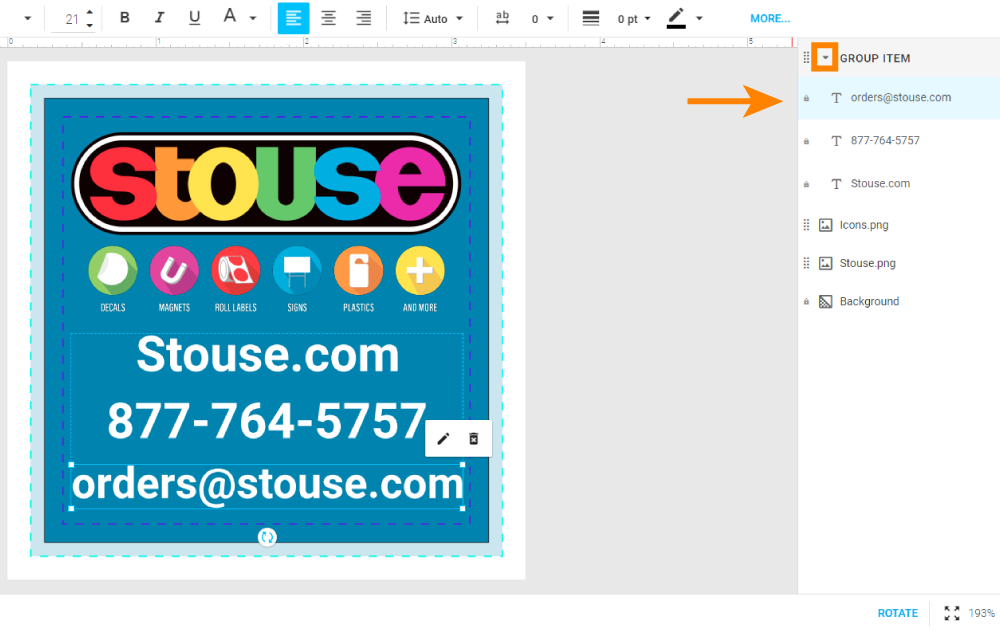Click the trash delete icon on canvas

474,439
